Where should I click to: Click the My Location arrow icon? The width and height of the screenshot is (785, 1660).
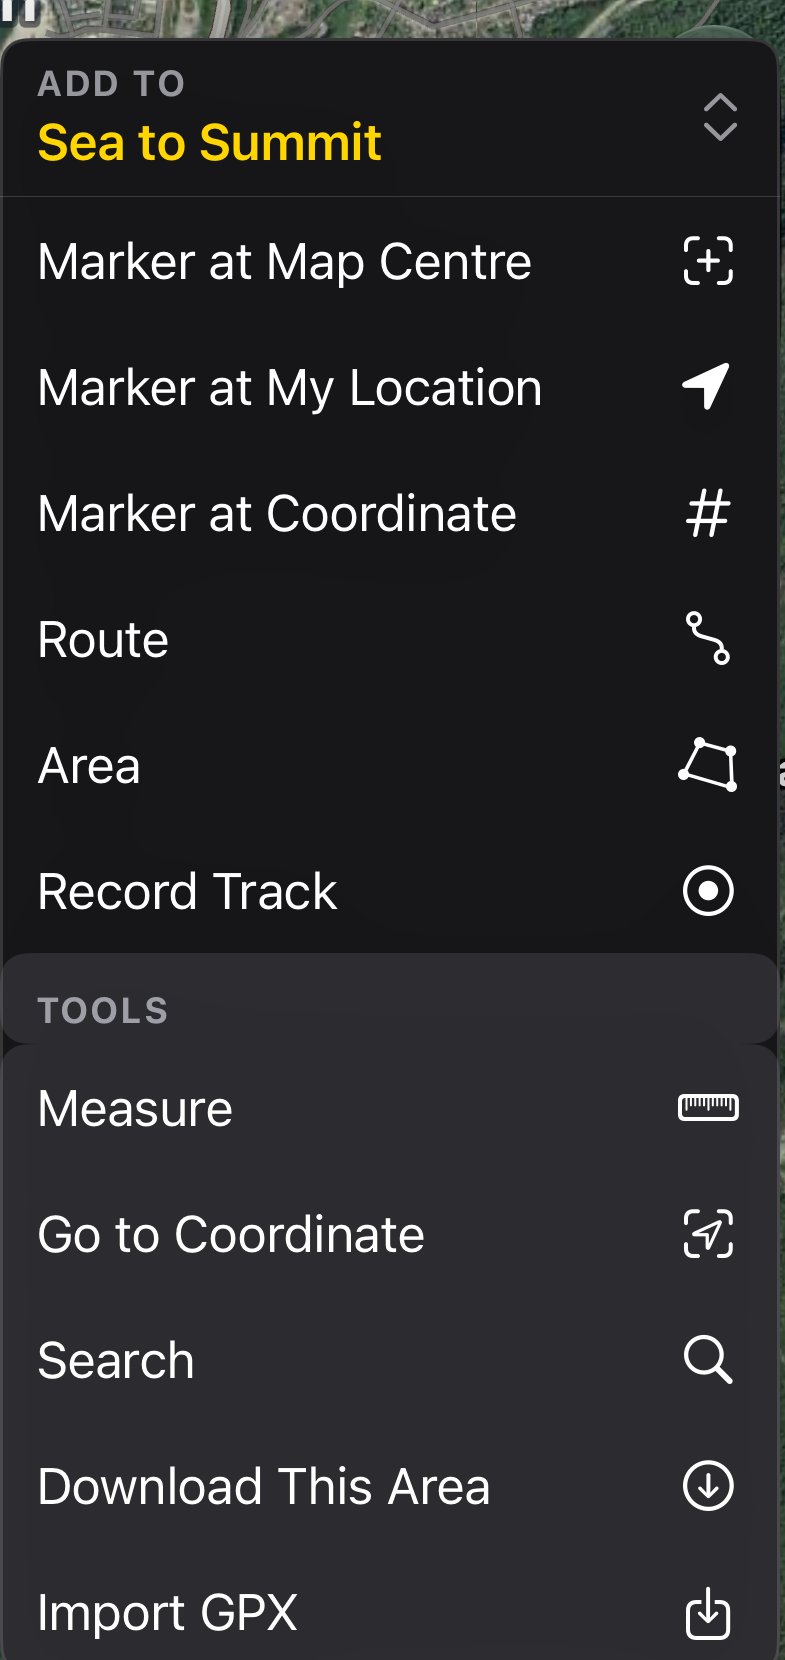706,387
